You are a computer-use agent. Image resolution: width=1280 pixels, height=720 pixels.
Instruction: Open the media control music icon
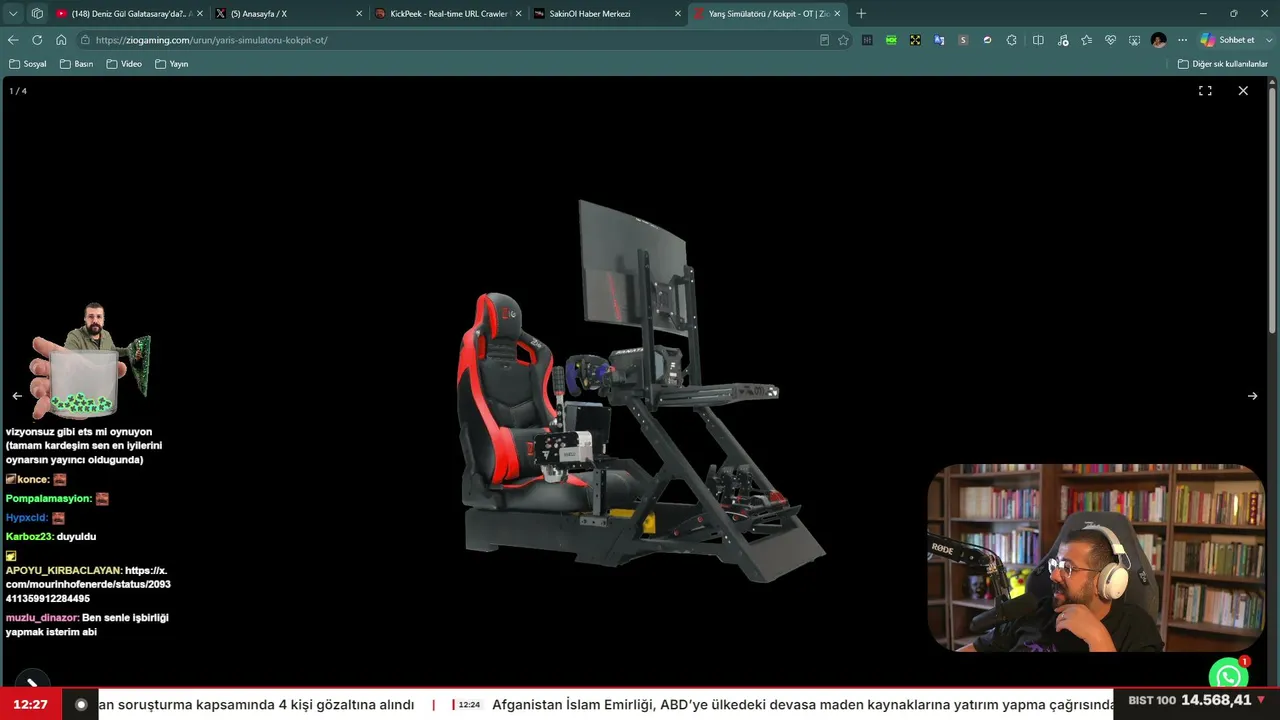1062,40
